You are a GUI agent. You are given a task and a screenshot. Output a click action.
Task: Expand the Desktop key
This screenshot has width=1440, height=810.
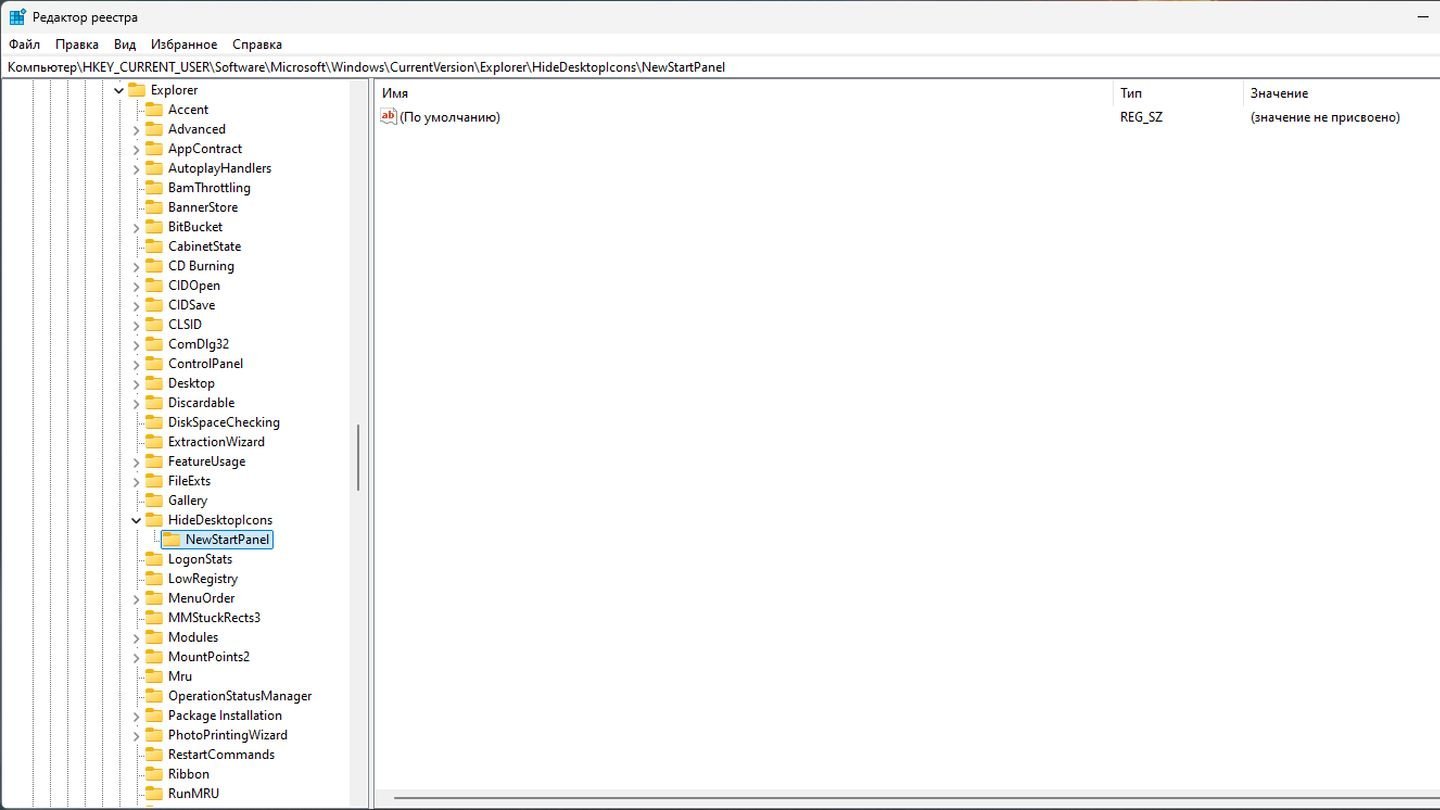(136, 383)
